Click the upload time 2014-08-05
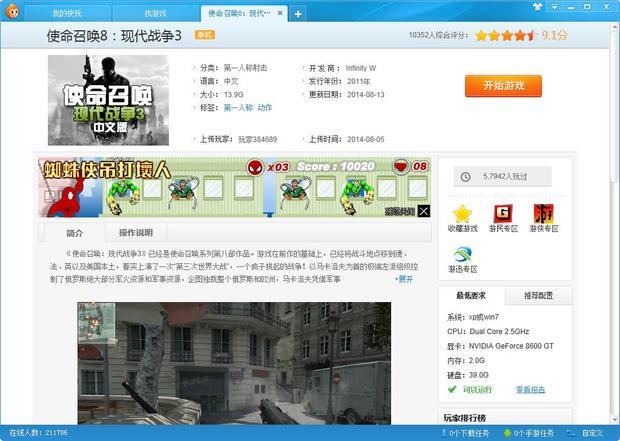Image resolution: width=620 pixels, height=441 pixels. tap(366, 139)
